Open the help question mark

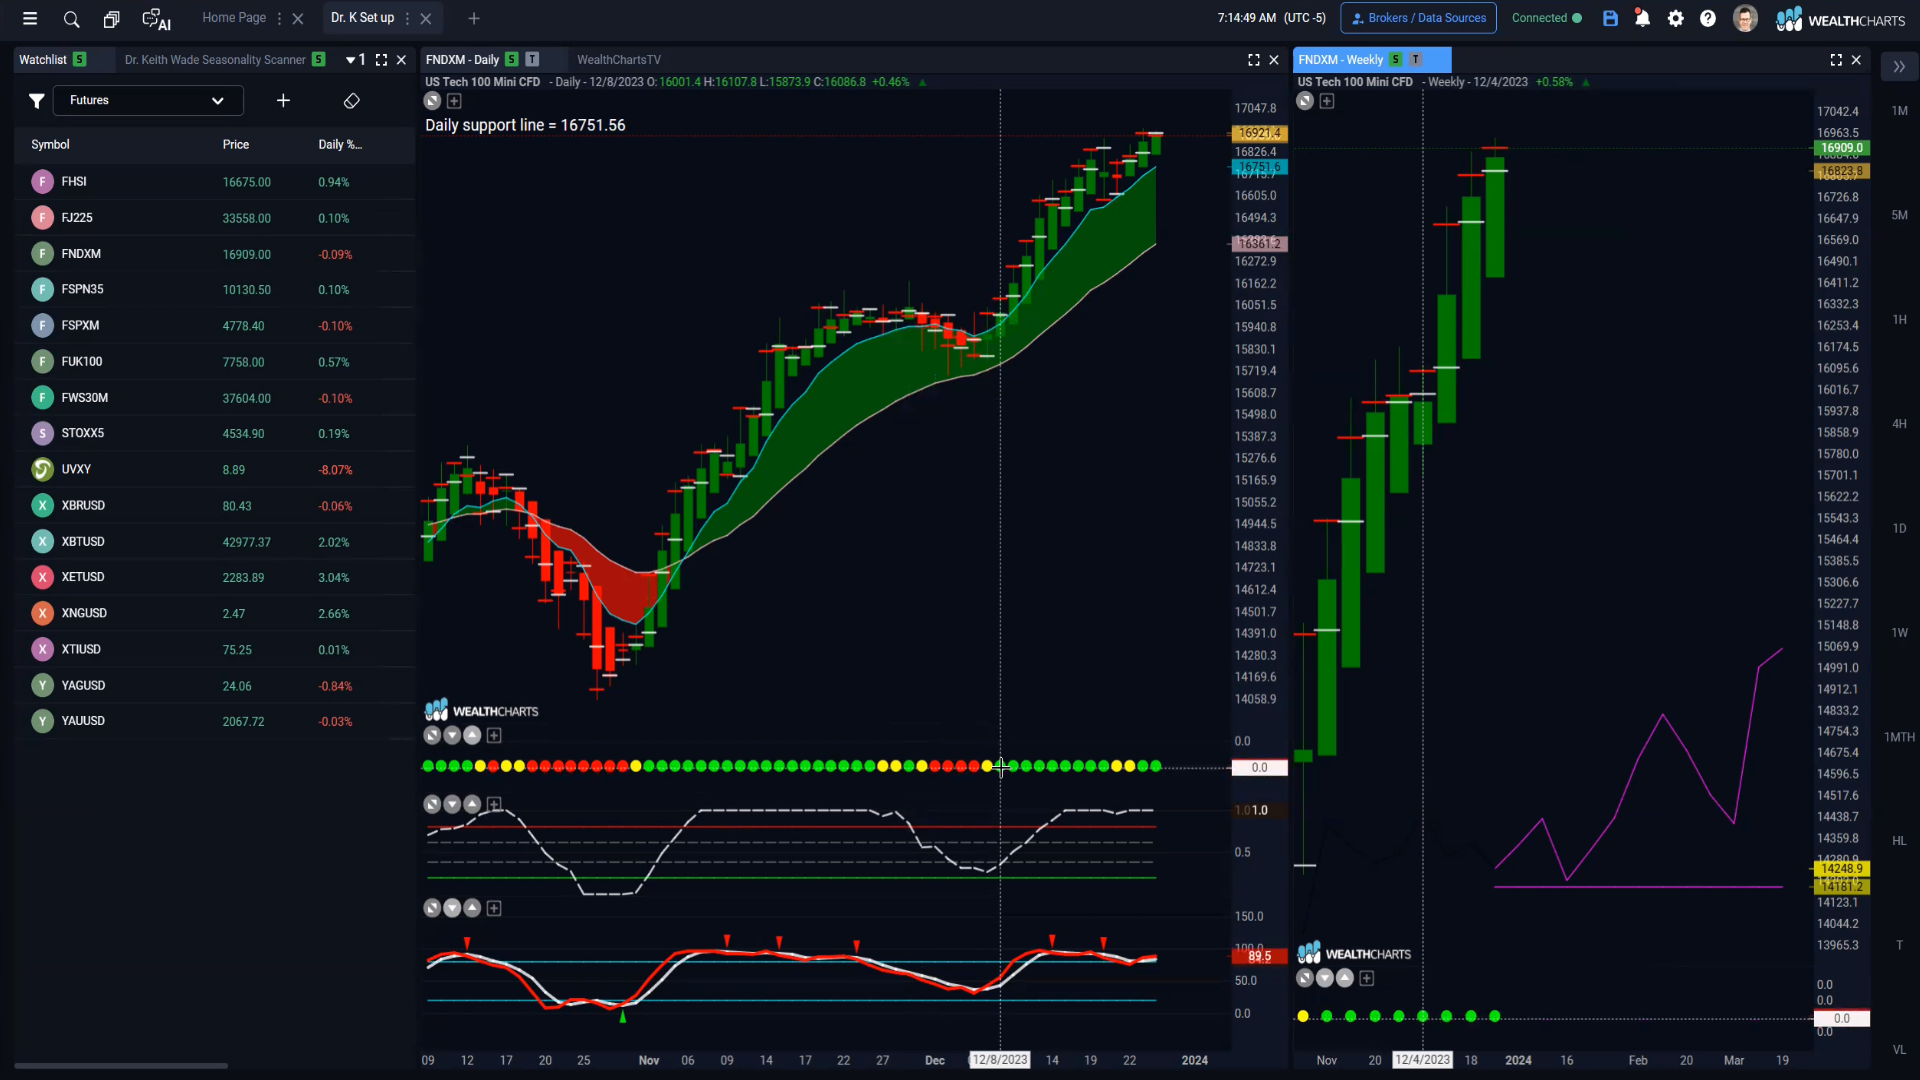click(x=1708, y=18)
